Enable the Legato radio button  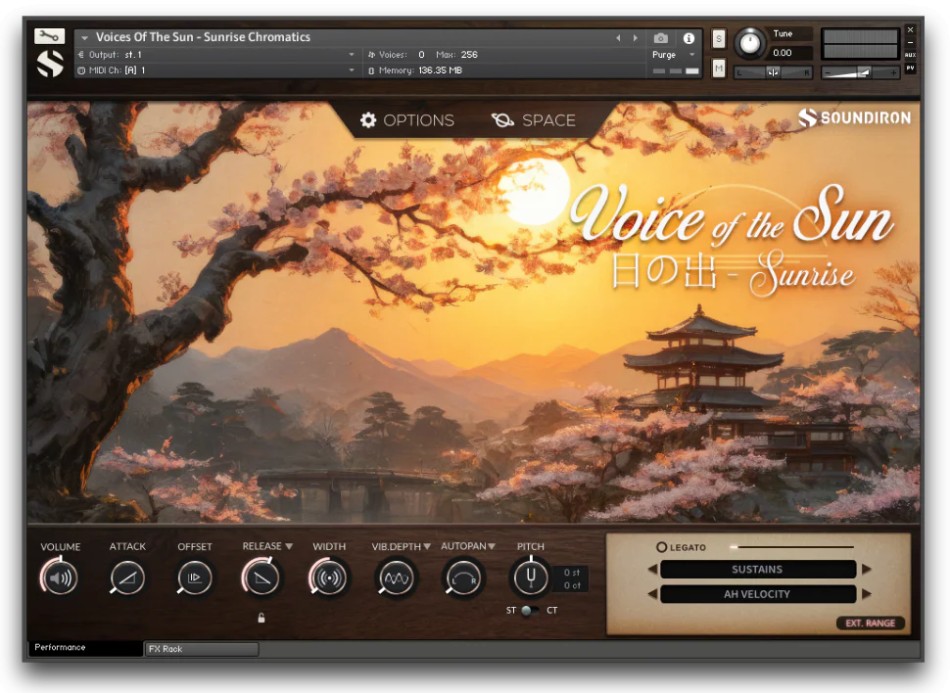tap(662, 547)
